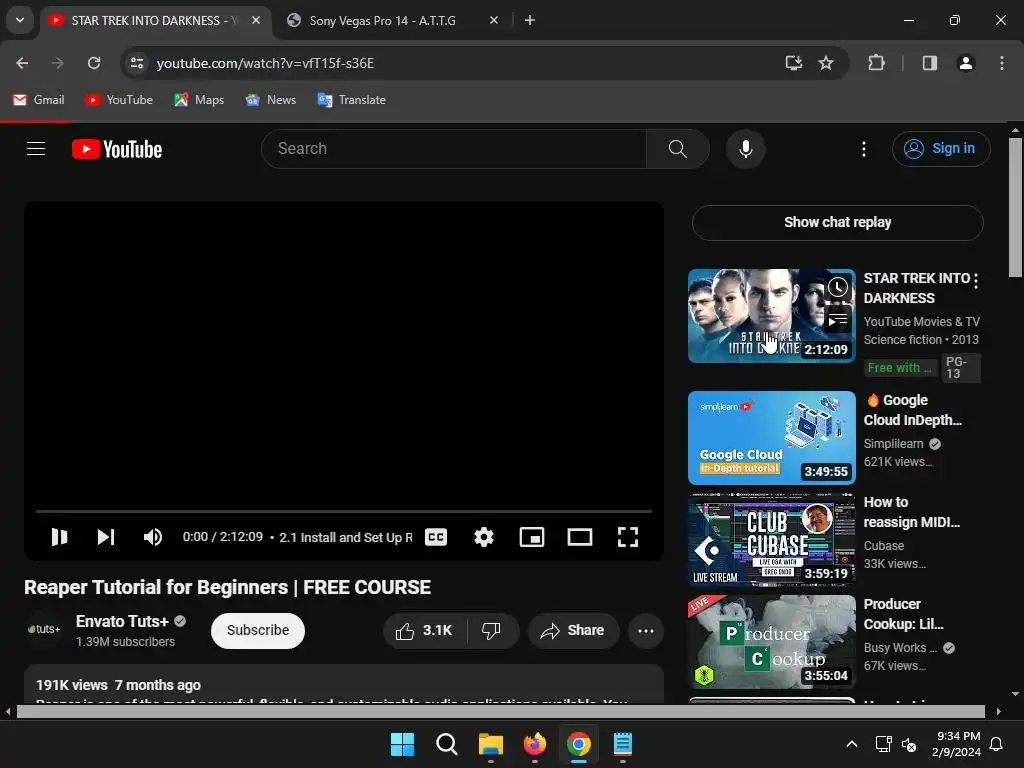Open How to reassign MIDI video title

pos(911,512)
